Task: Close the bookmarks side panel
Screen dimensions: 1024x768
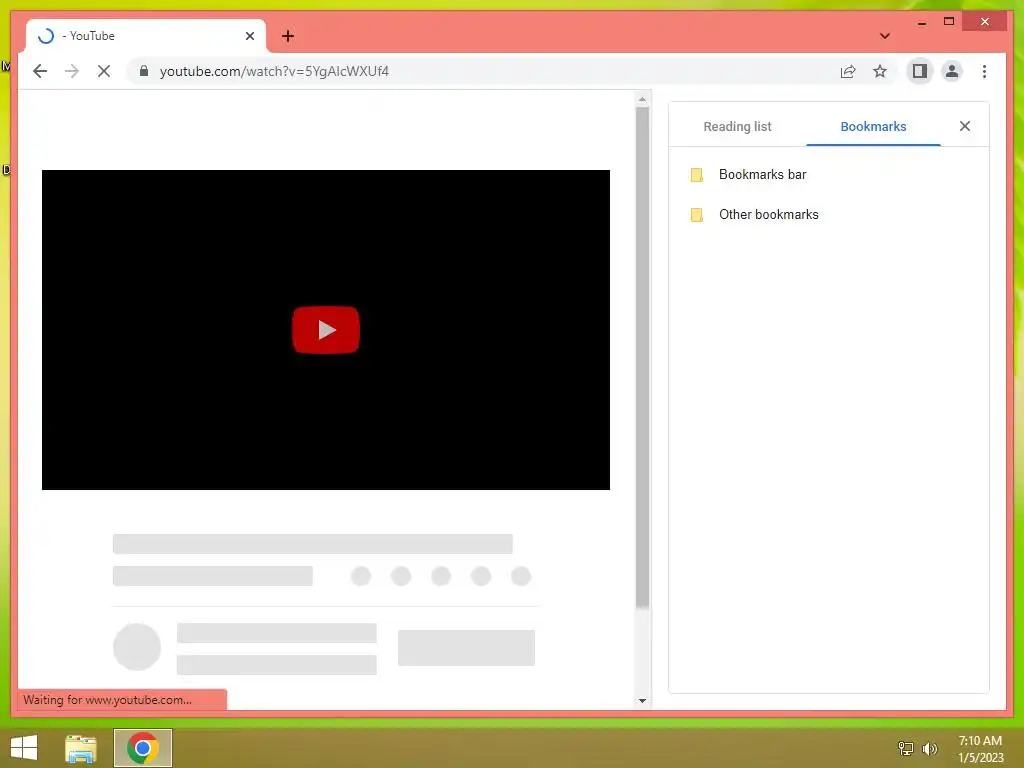Action: coord(965,126)
